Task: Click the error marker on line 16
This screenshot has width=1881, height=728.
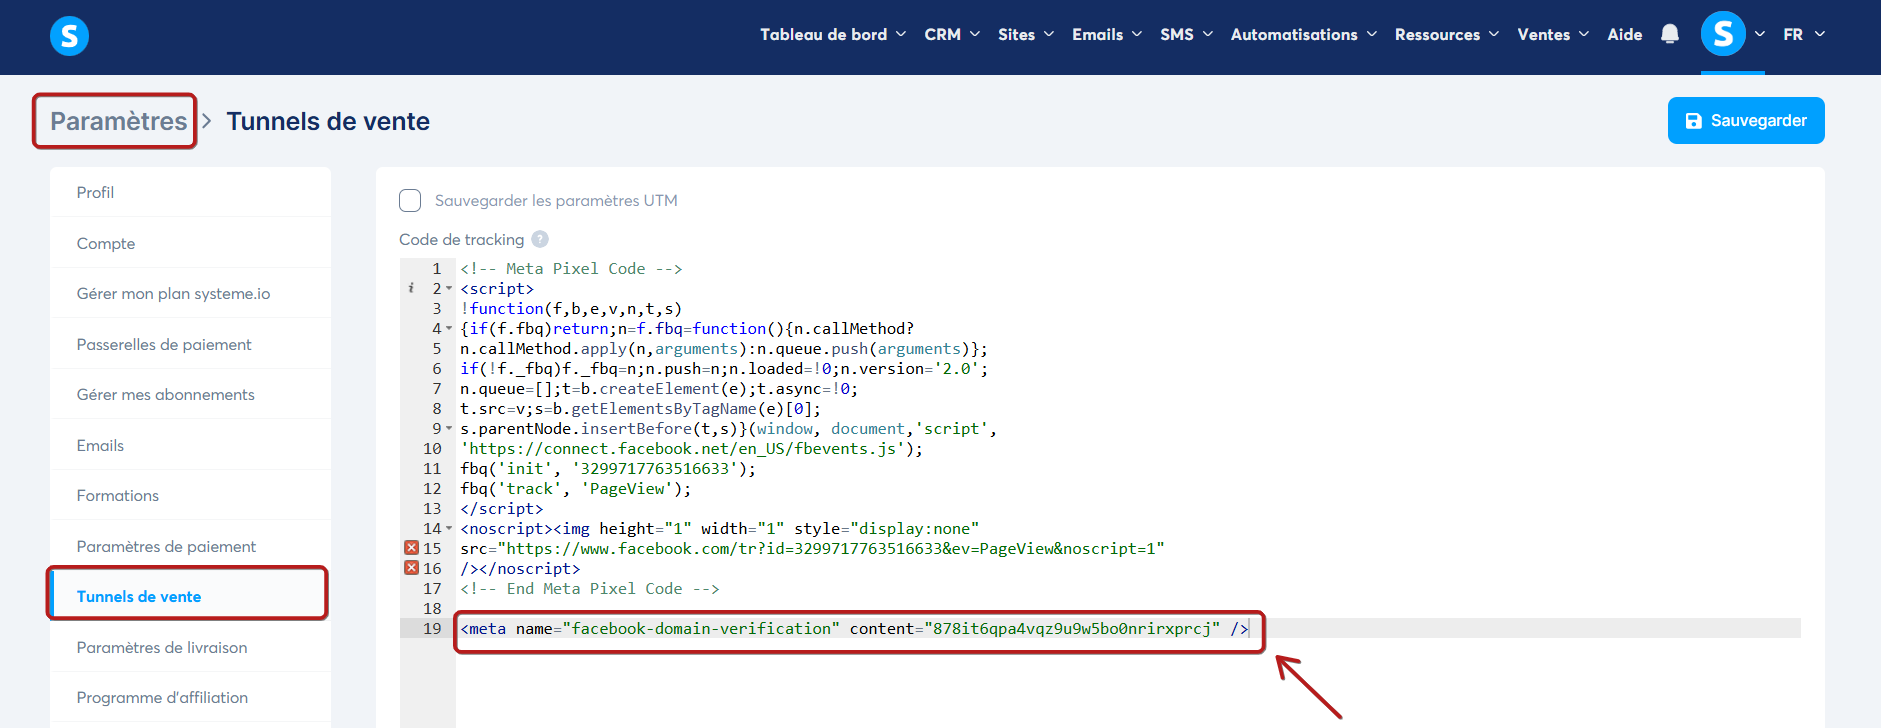Action: 411,568
